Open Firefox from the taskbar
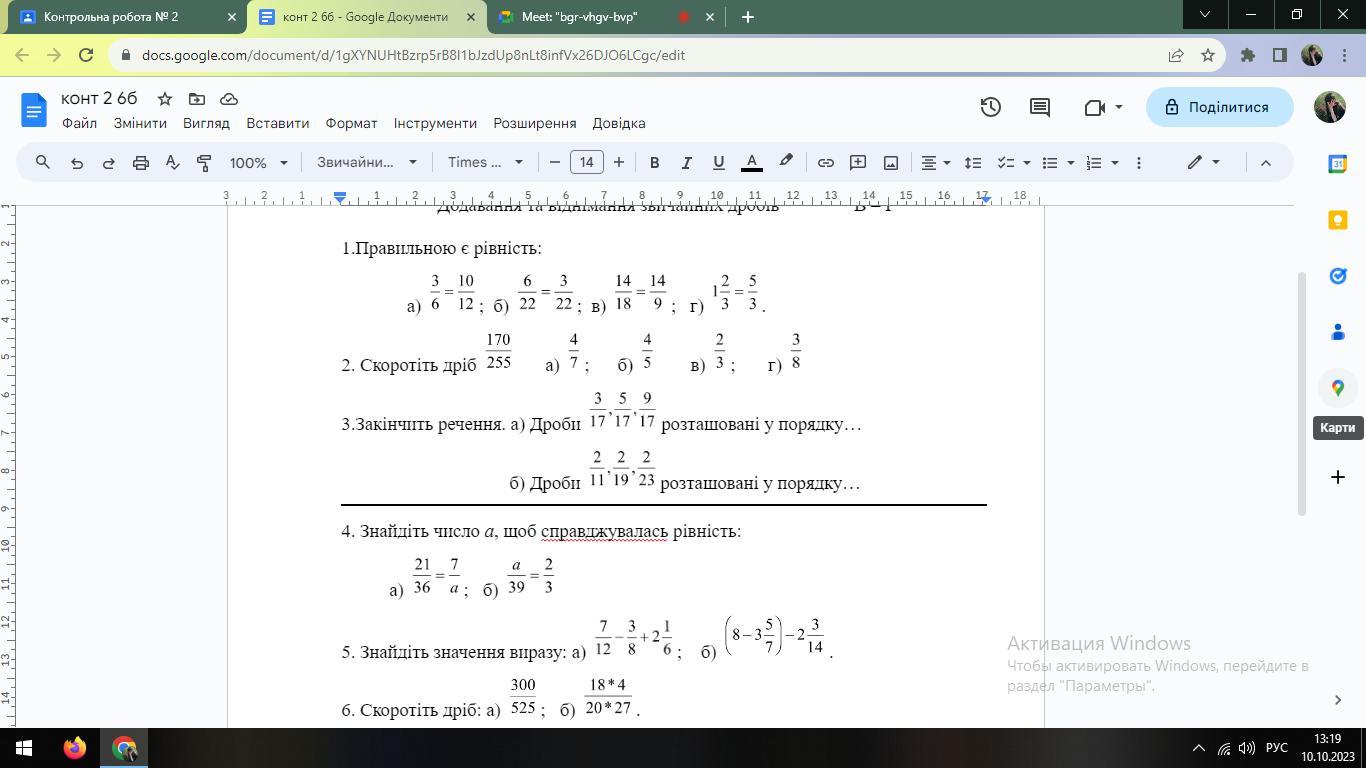The width and height of the screenshot is (1366, 768). tap(75, 748)
